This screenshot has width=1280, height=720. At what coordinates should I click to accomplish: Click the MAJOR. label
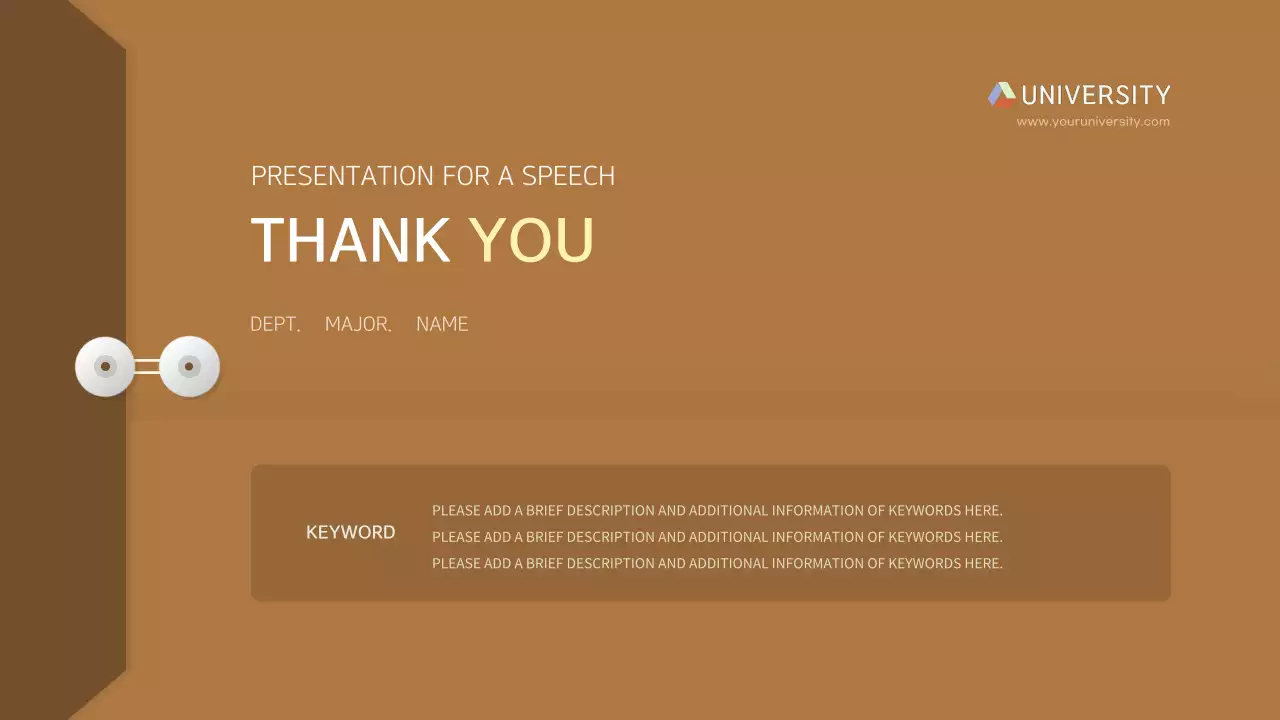(357, 324)
